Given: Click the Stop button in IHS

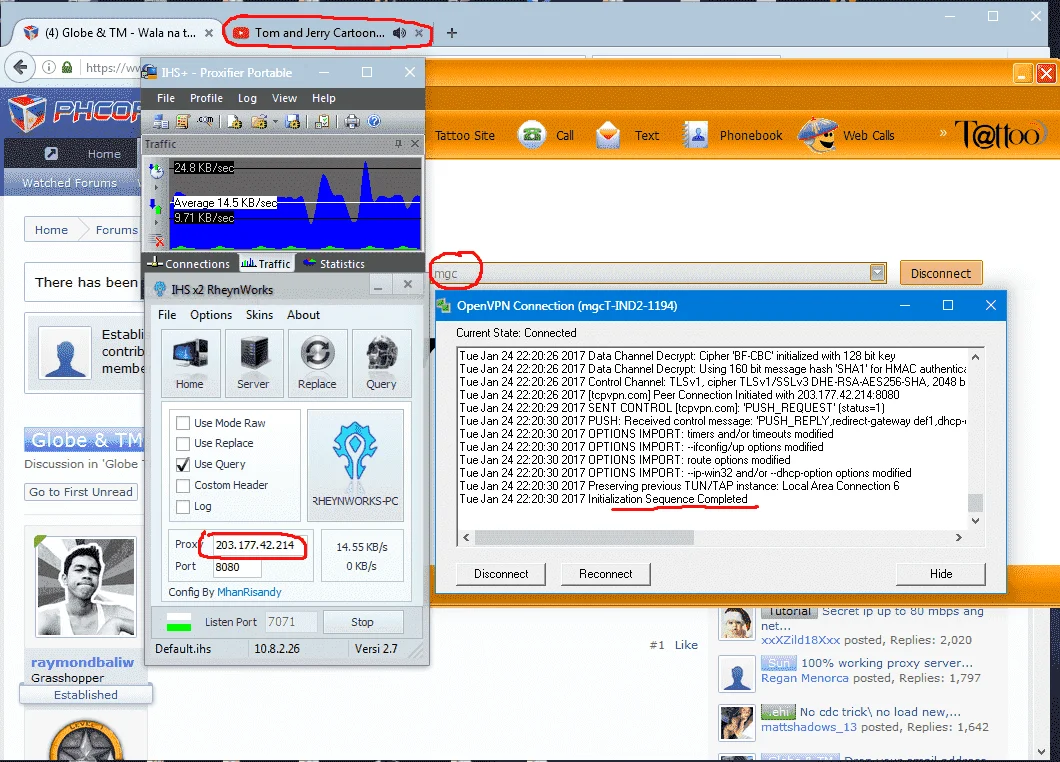Looking at the screenshot, I should point(363,622).
